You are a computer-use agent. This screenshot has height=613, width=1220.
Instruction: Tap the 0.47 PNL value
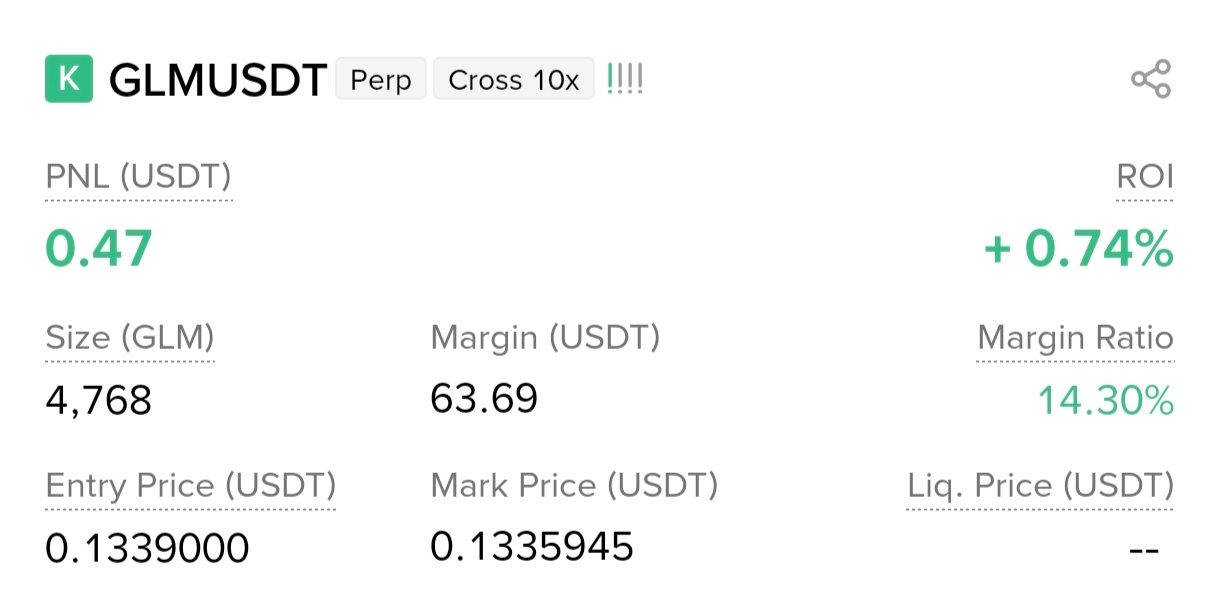[99, 249]
